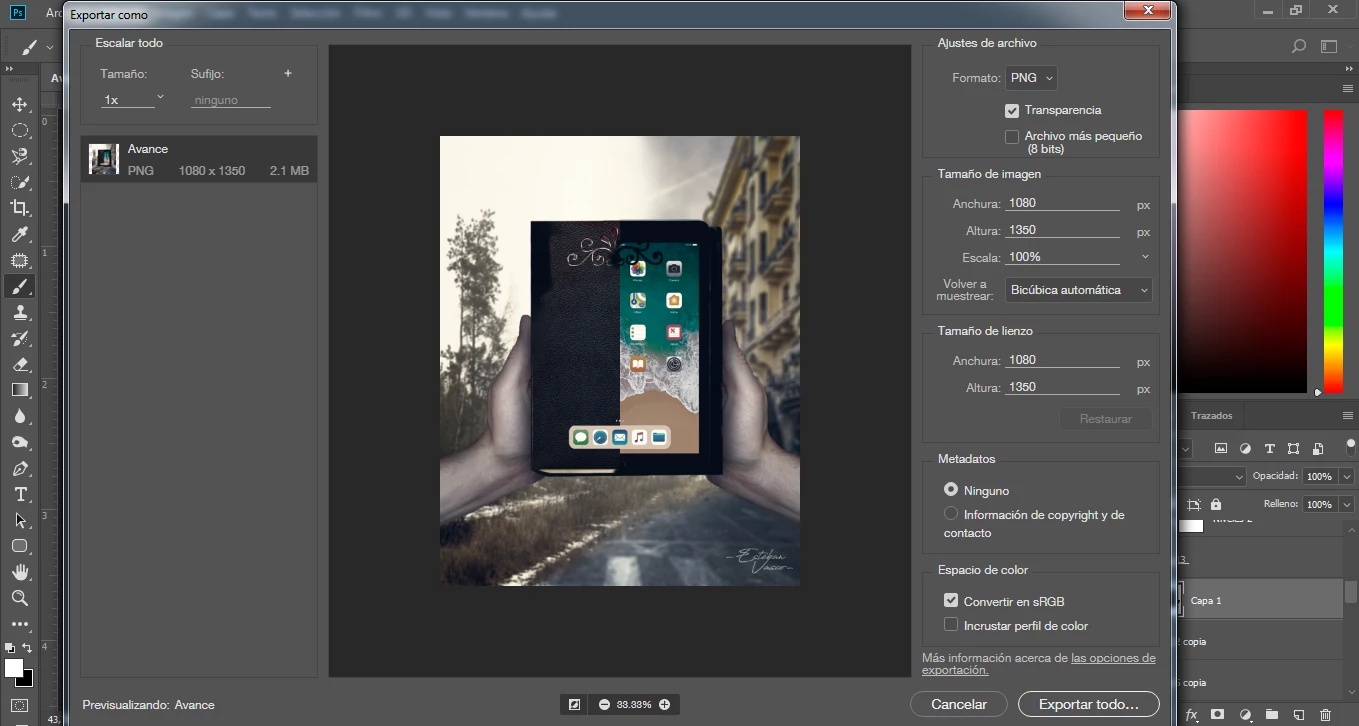Select the Información de copyright radio button
This screenshot has width=1359, height=726.
tap(950, 513)
